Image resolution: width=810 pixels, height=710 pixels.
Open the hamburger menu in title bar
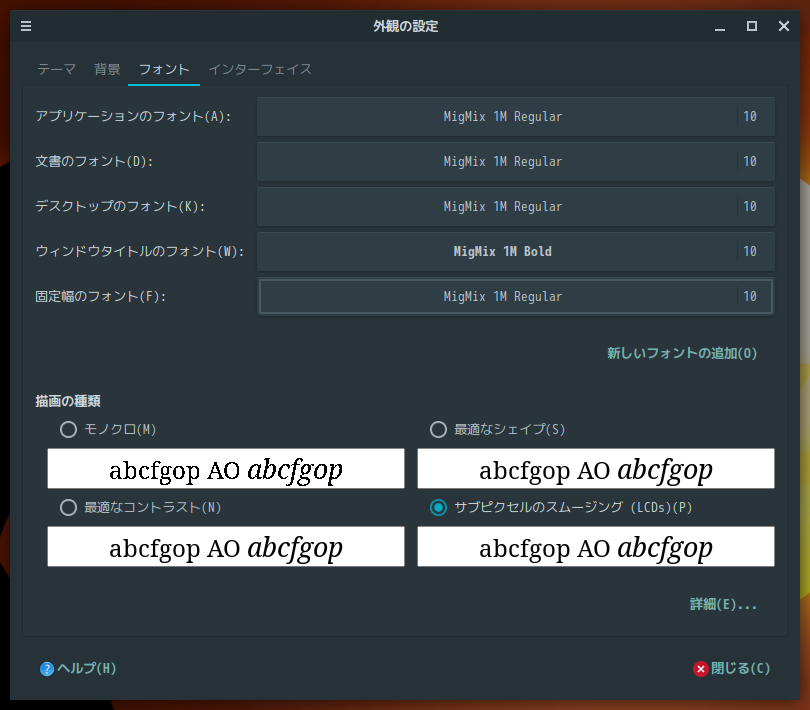click(x=26, y=26)
